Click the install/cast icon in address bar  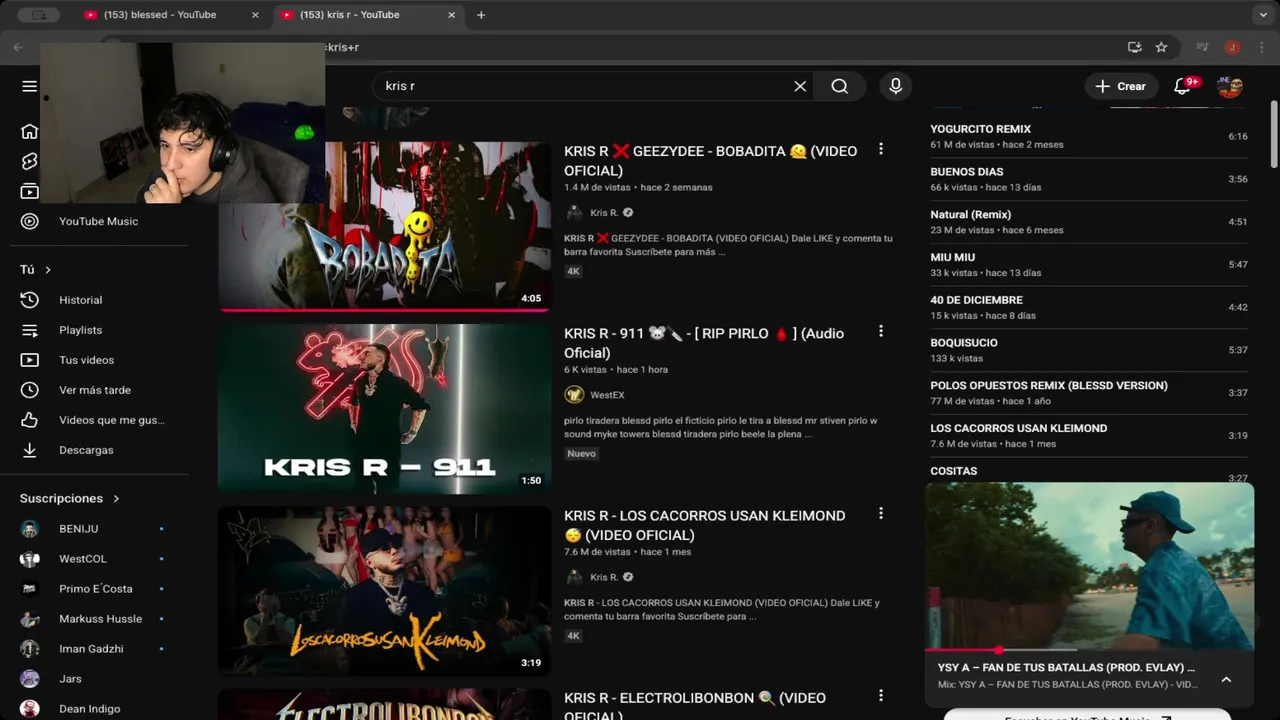(x=1134, y=47)
